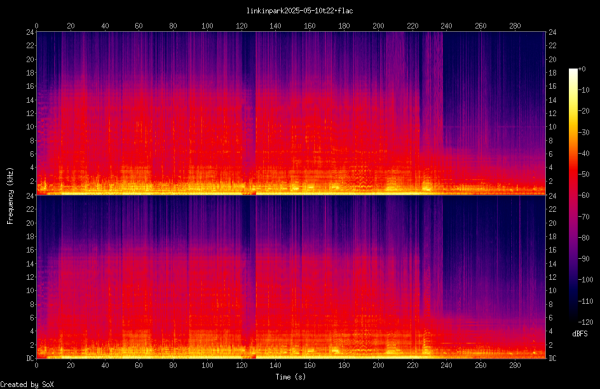Click the 'dBFS' legend label
Image resolution: width=600 pixels, height=389 pixels.
580,334
